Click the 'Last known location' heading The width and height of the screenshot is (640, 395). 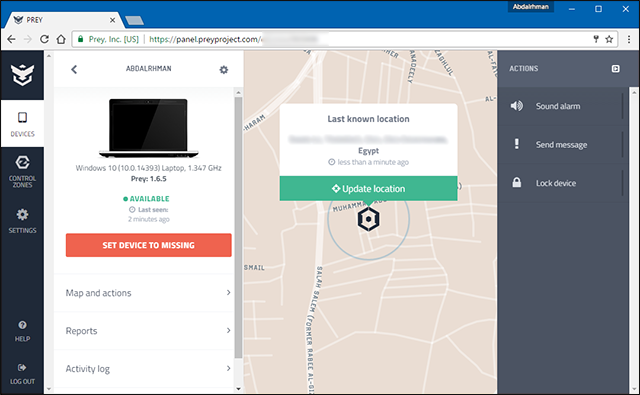tap(368, 119)
